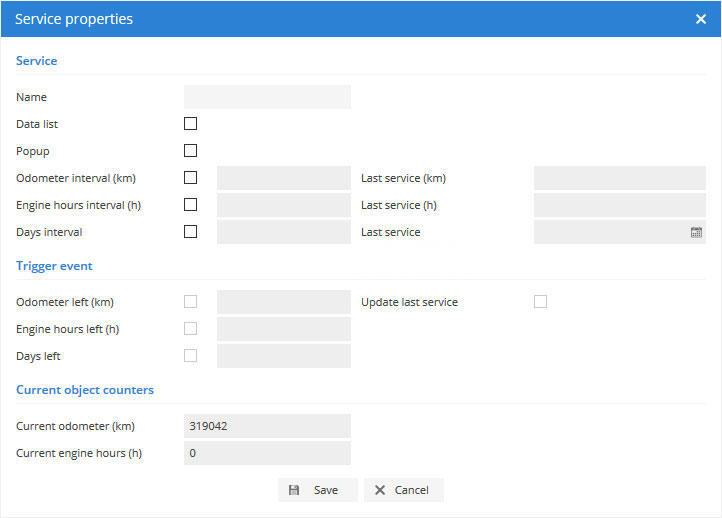Select the Current engine hours (h) field
This screenshot has height=518, width=722.
pyautogui.click(x=267, y=453)
